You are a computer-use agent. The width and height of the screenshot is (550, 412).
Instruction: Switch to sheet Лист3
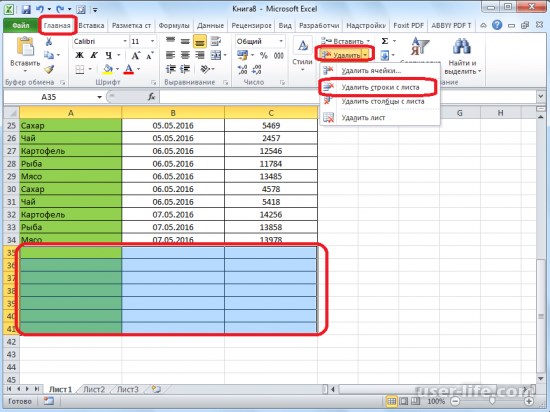[x=127, y=389]
